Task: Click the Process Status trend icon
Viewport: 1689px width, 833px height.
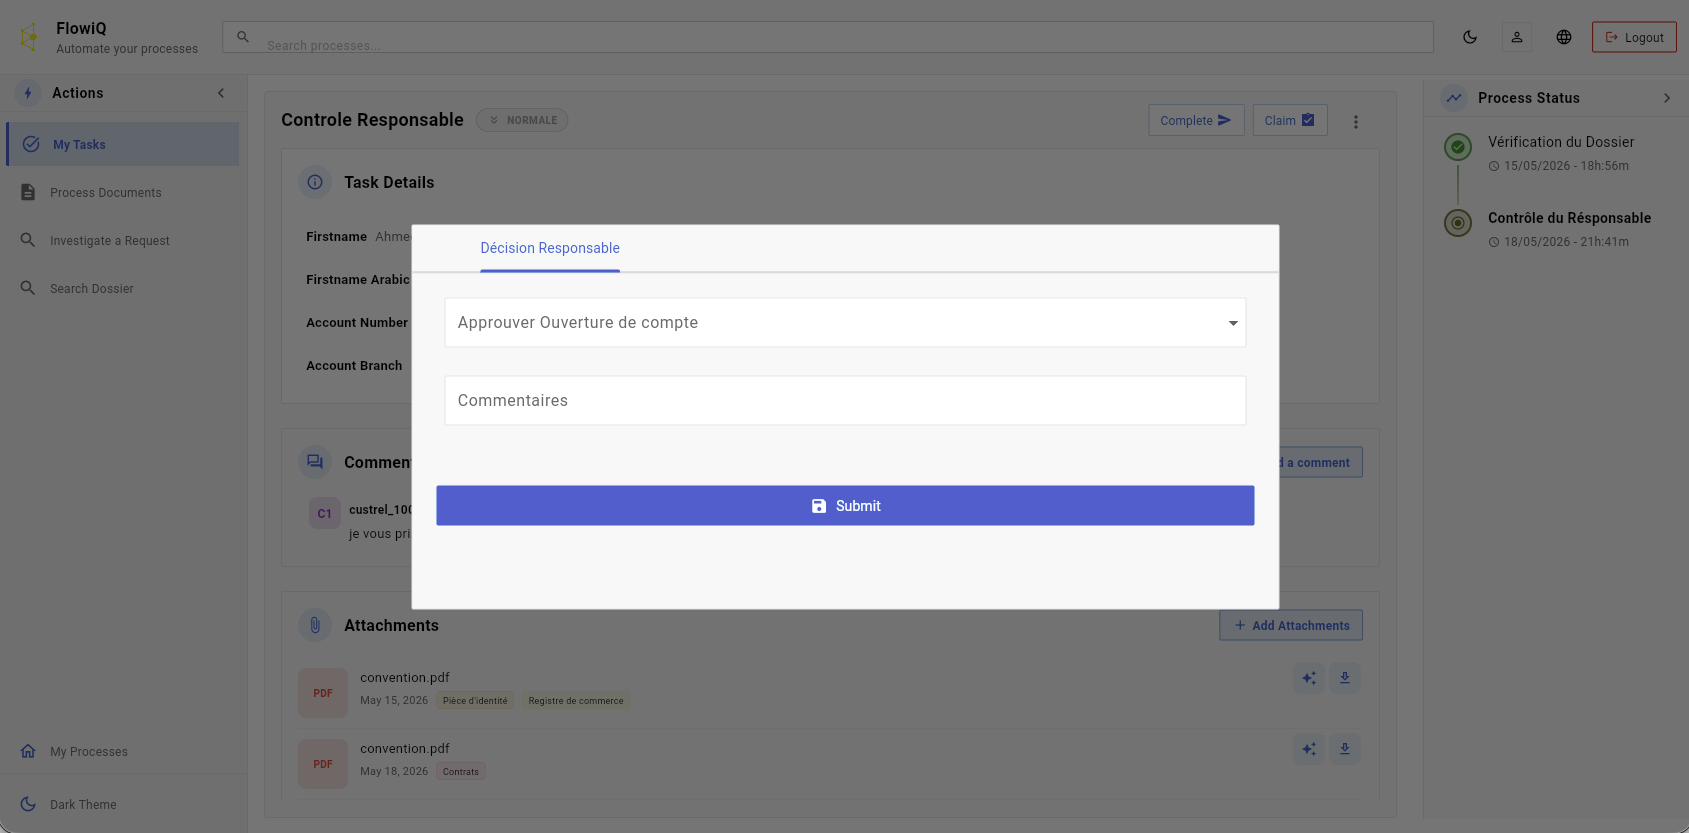Action: (1454, 98)
